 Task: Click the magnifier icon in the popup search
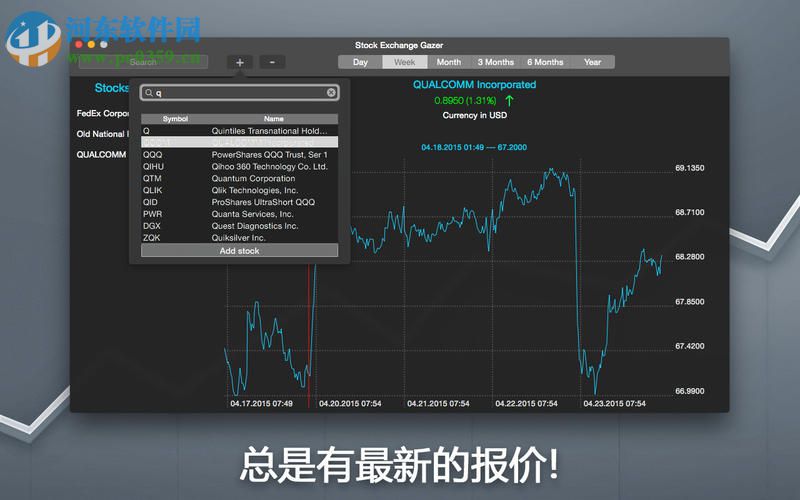click(148, 93)
